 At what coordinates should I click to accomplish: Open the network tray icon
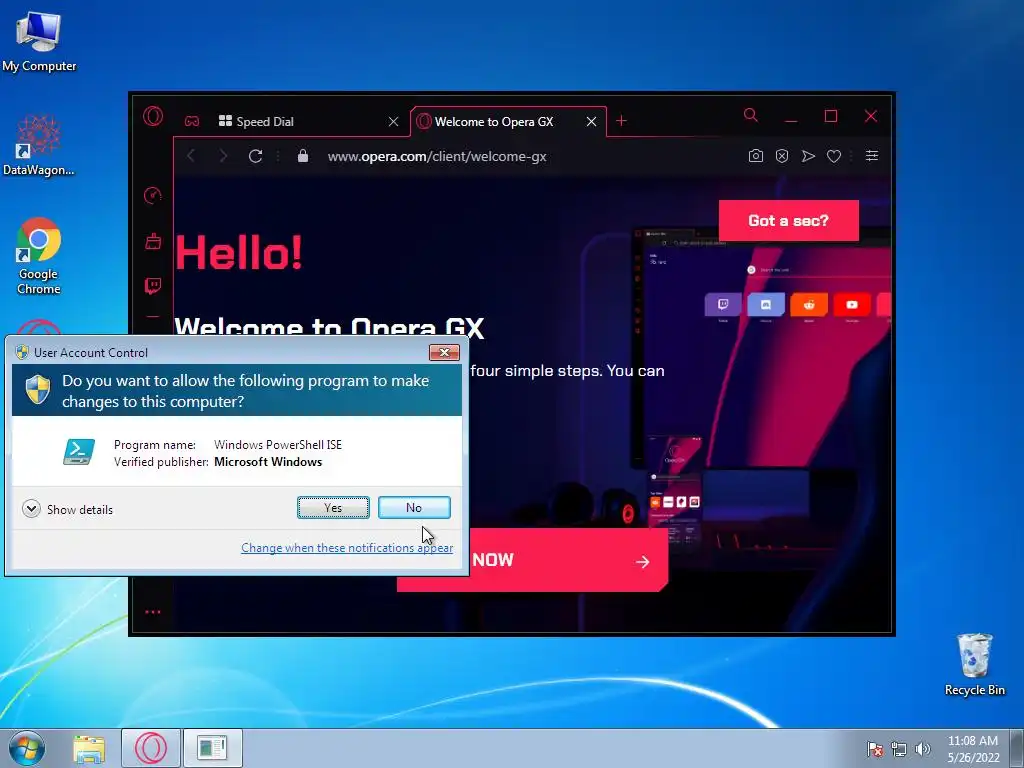[899, 749]
